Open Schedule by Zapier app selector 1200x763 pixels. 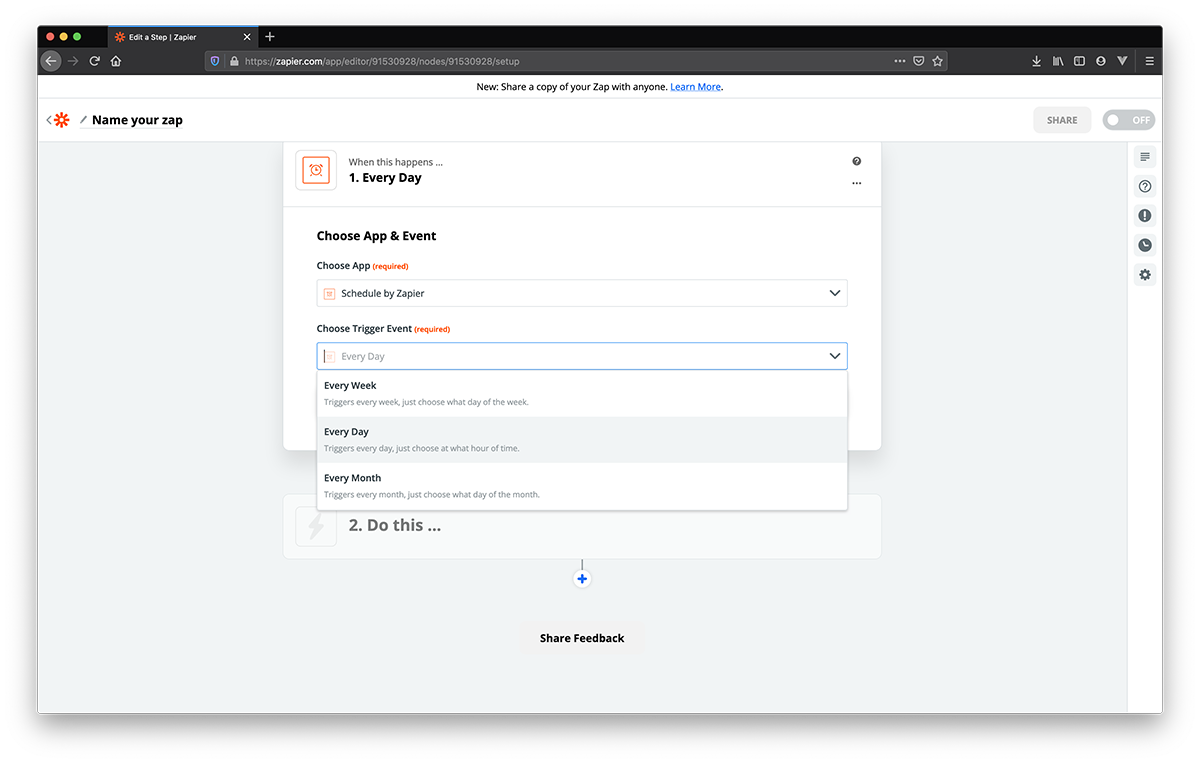click(582, 293)
